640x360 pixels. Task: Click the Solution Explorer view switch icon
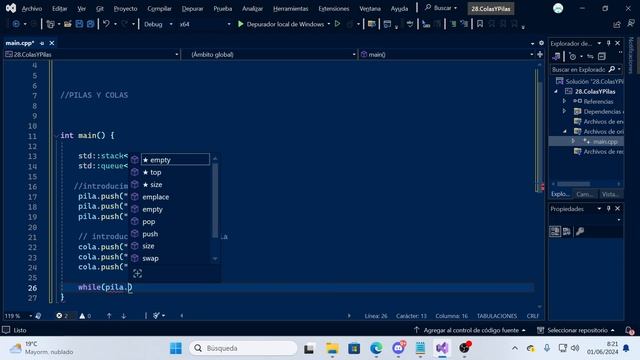(x=556, y=56)
